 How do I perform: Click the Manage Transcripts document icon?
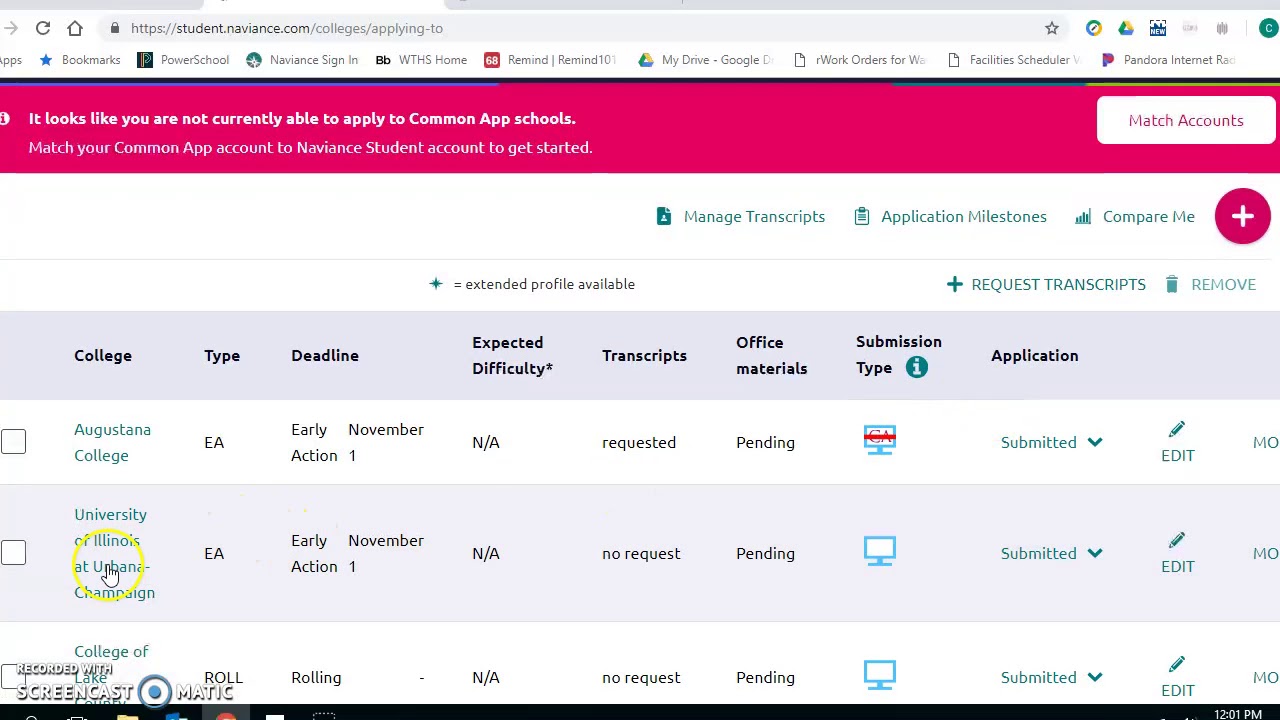(664, 216)
